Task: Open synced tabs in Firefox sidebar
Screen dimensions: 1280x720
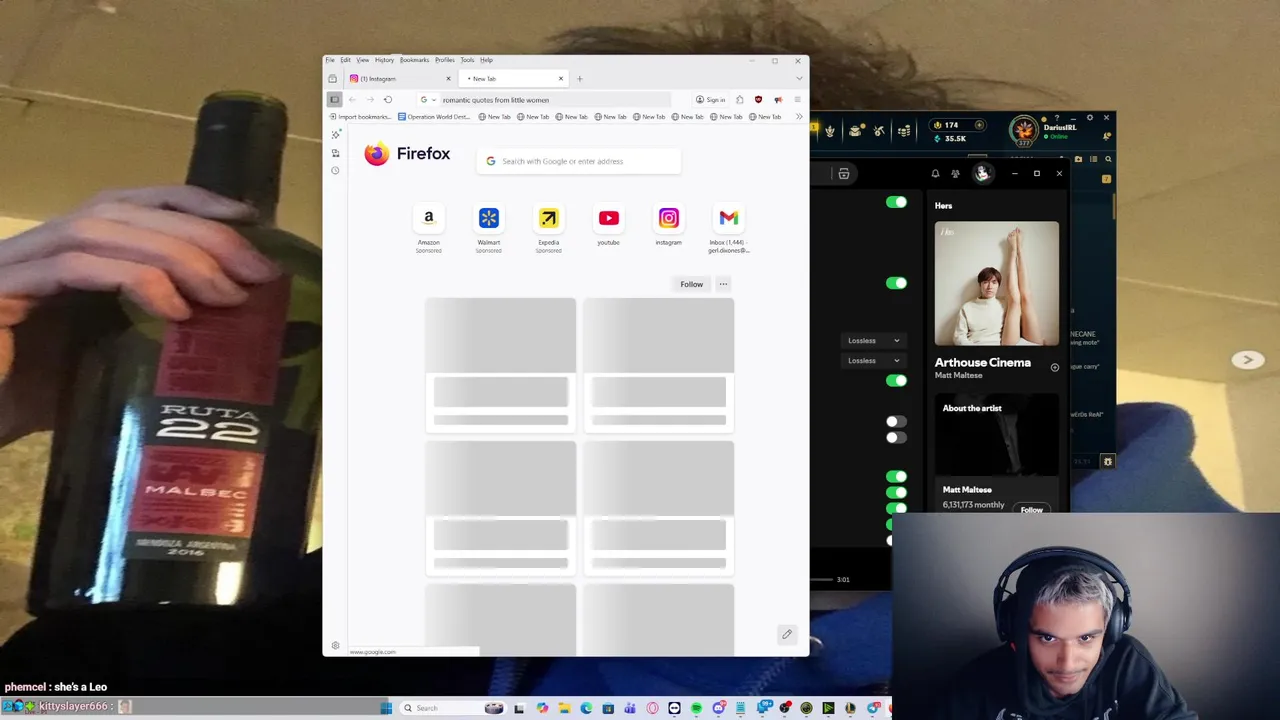Action: click(335, 153)
